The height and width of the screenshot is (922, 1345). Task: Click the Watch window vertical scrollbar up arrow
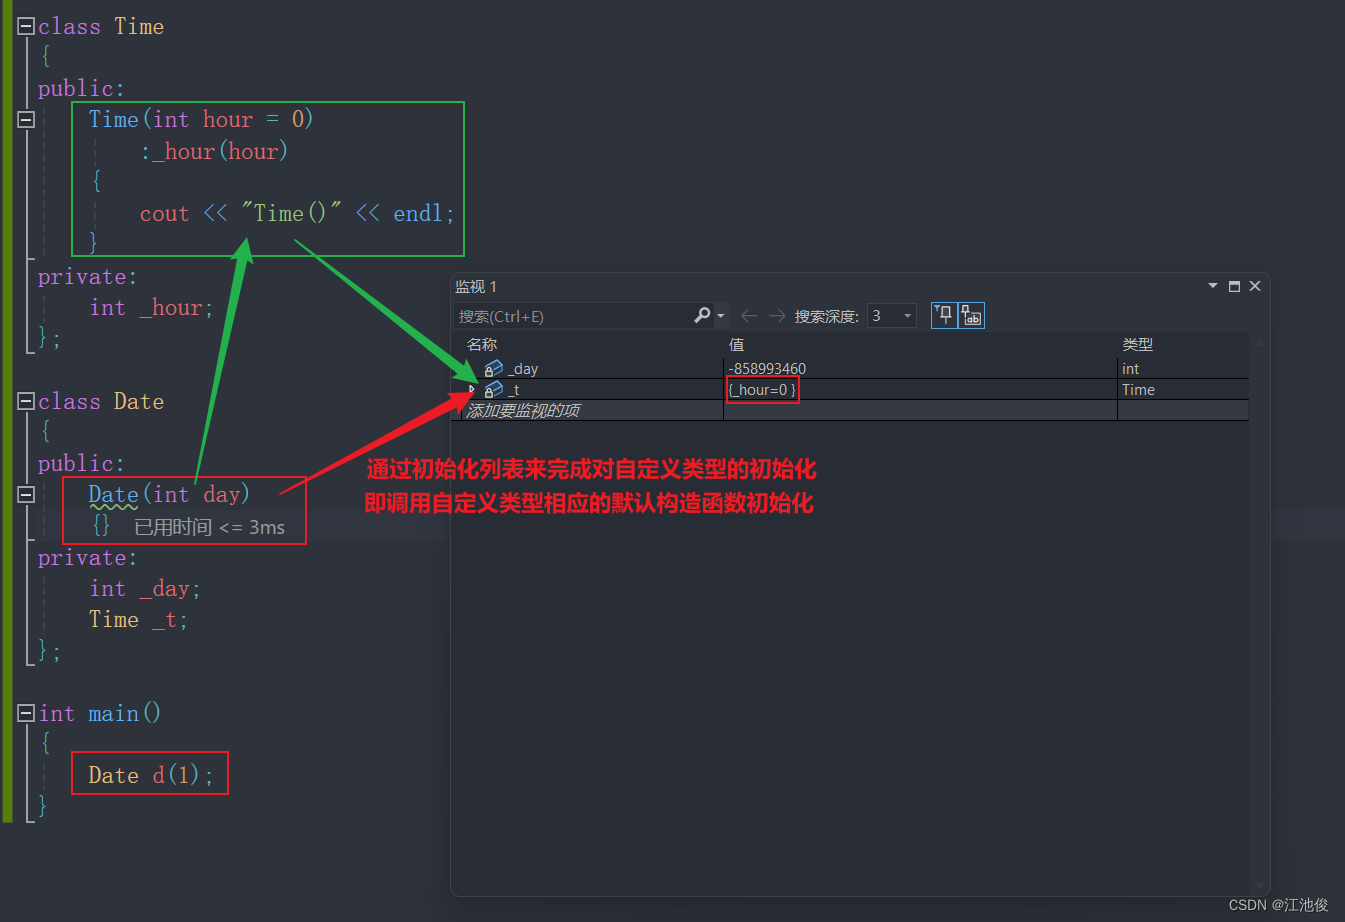pyautogui.click(x=1259, y=343)
